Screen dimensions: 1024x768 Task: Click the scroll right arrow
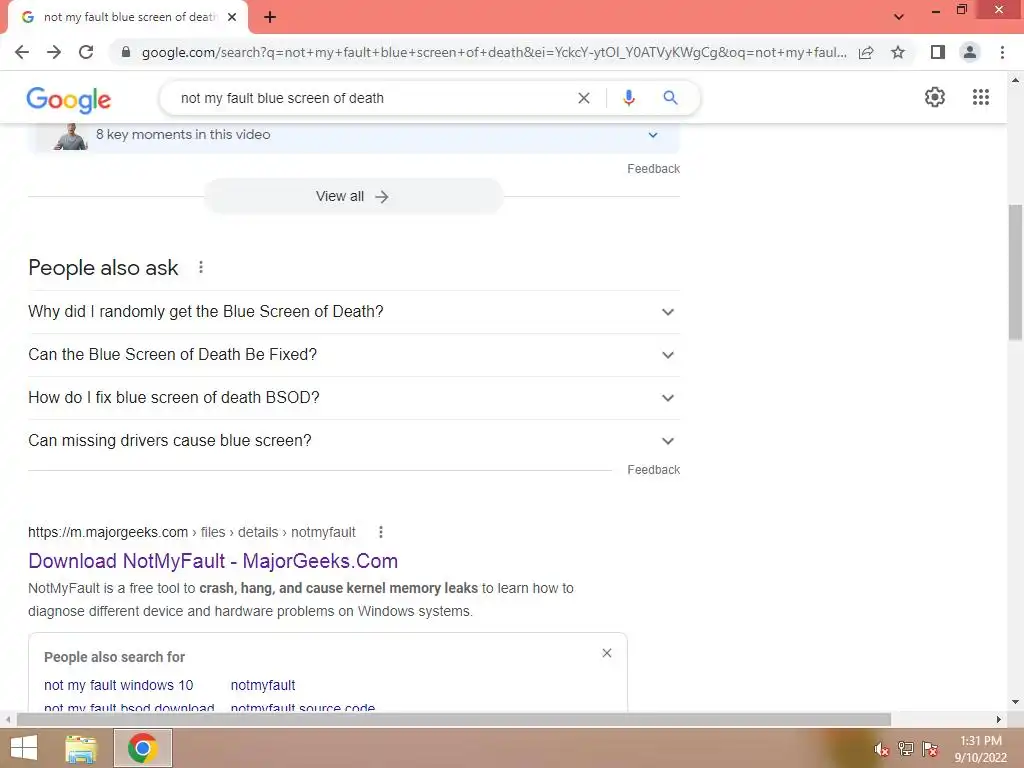tap(999, 720)
